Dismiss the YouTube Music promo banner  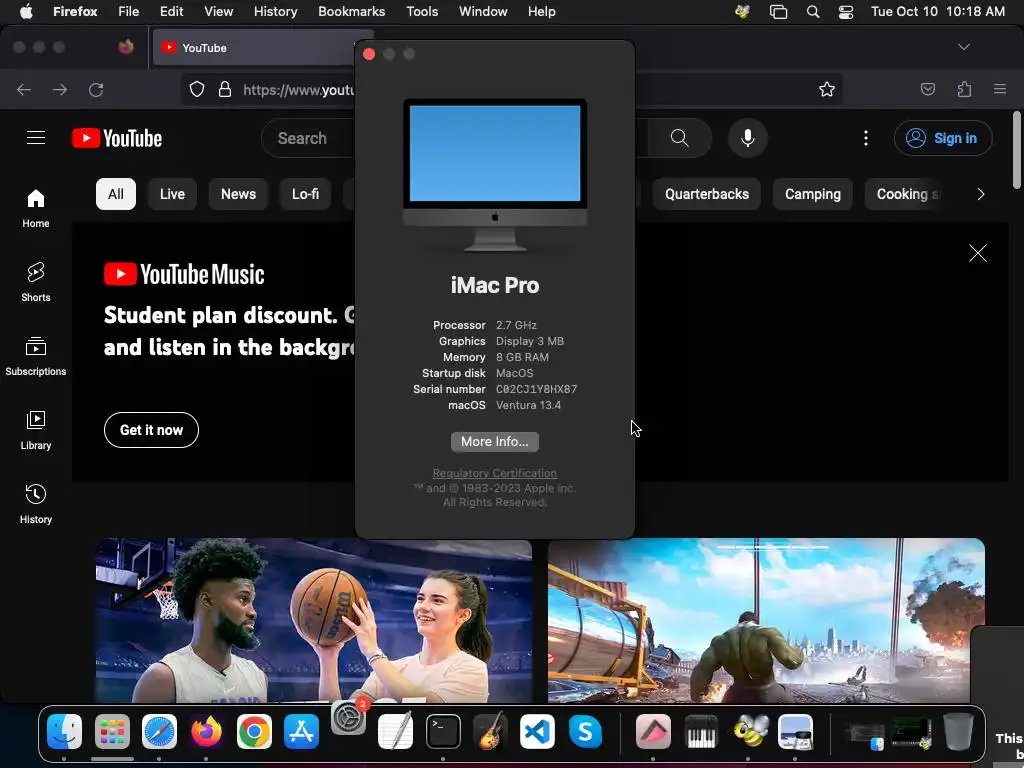coord(978,253)
